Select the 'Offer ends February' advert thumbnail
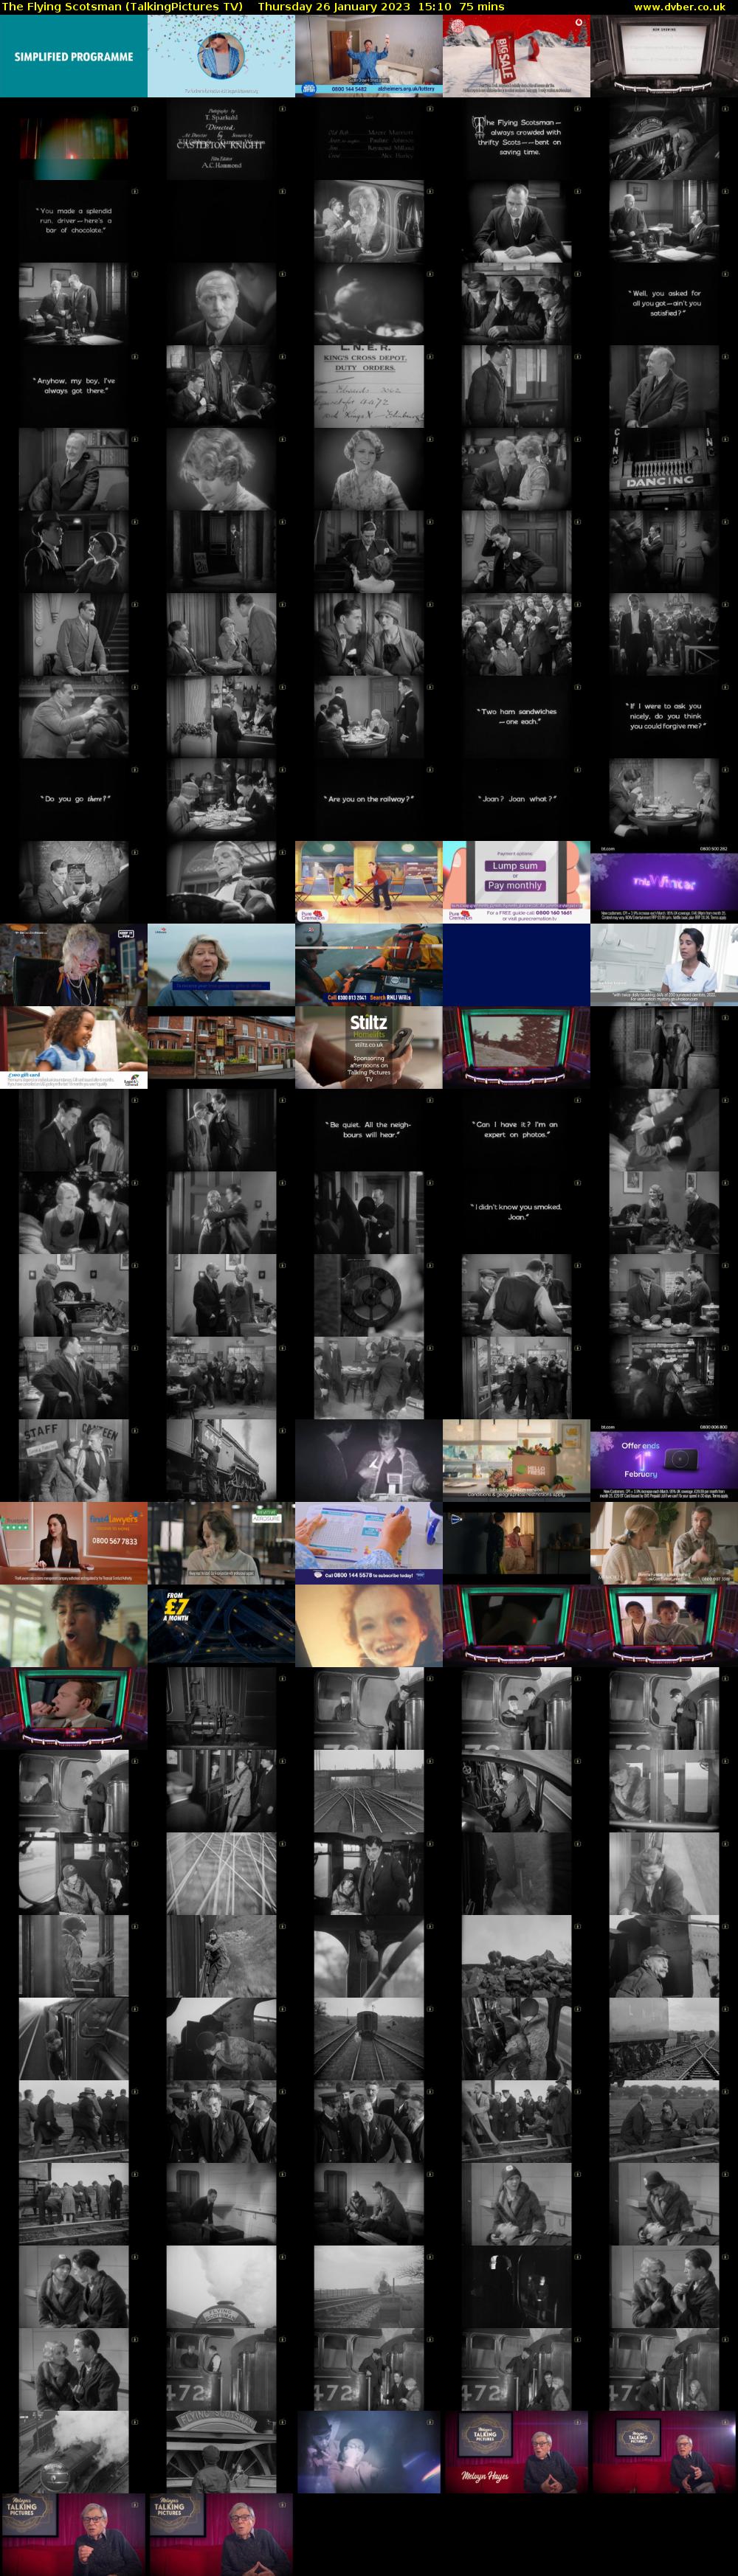The width and height of the screenshot is (738, 2576). coord(664,1460)
